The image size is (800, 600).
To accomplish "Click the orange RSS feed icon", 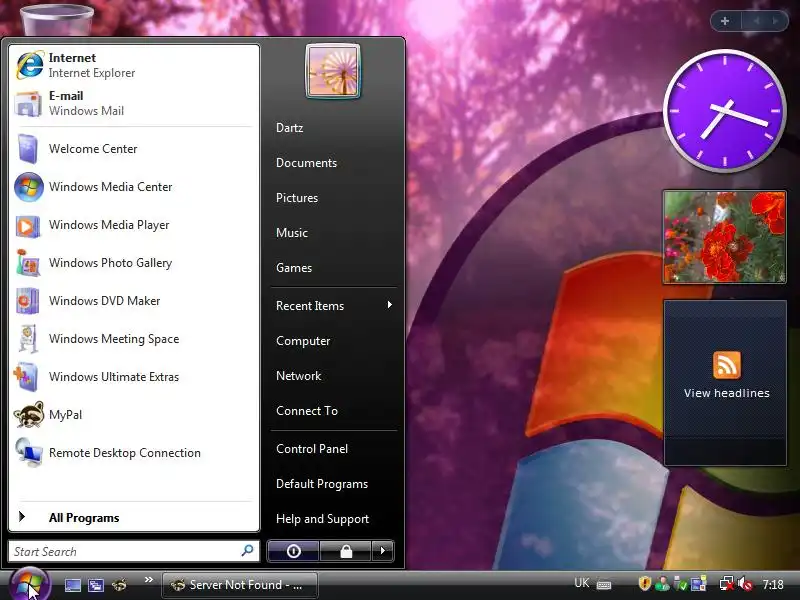I will point(727,365).
